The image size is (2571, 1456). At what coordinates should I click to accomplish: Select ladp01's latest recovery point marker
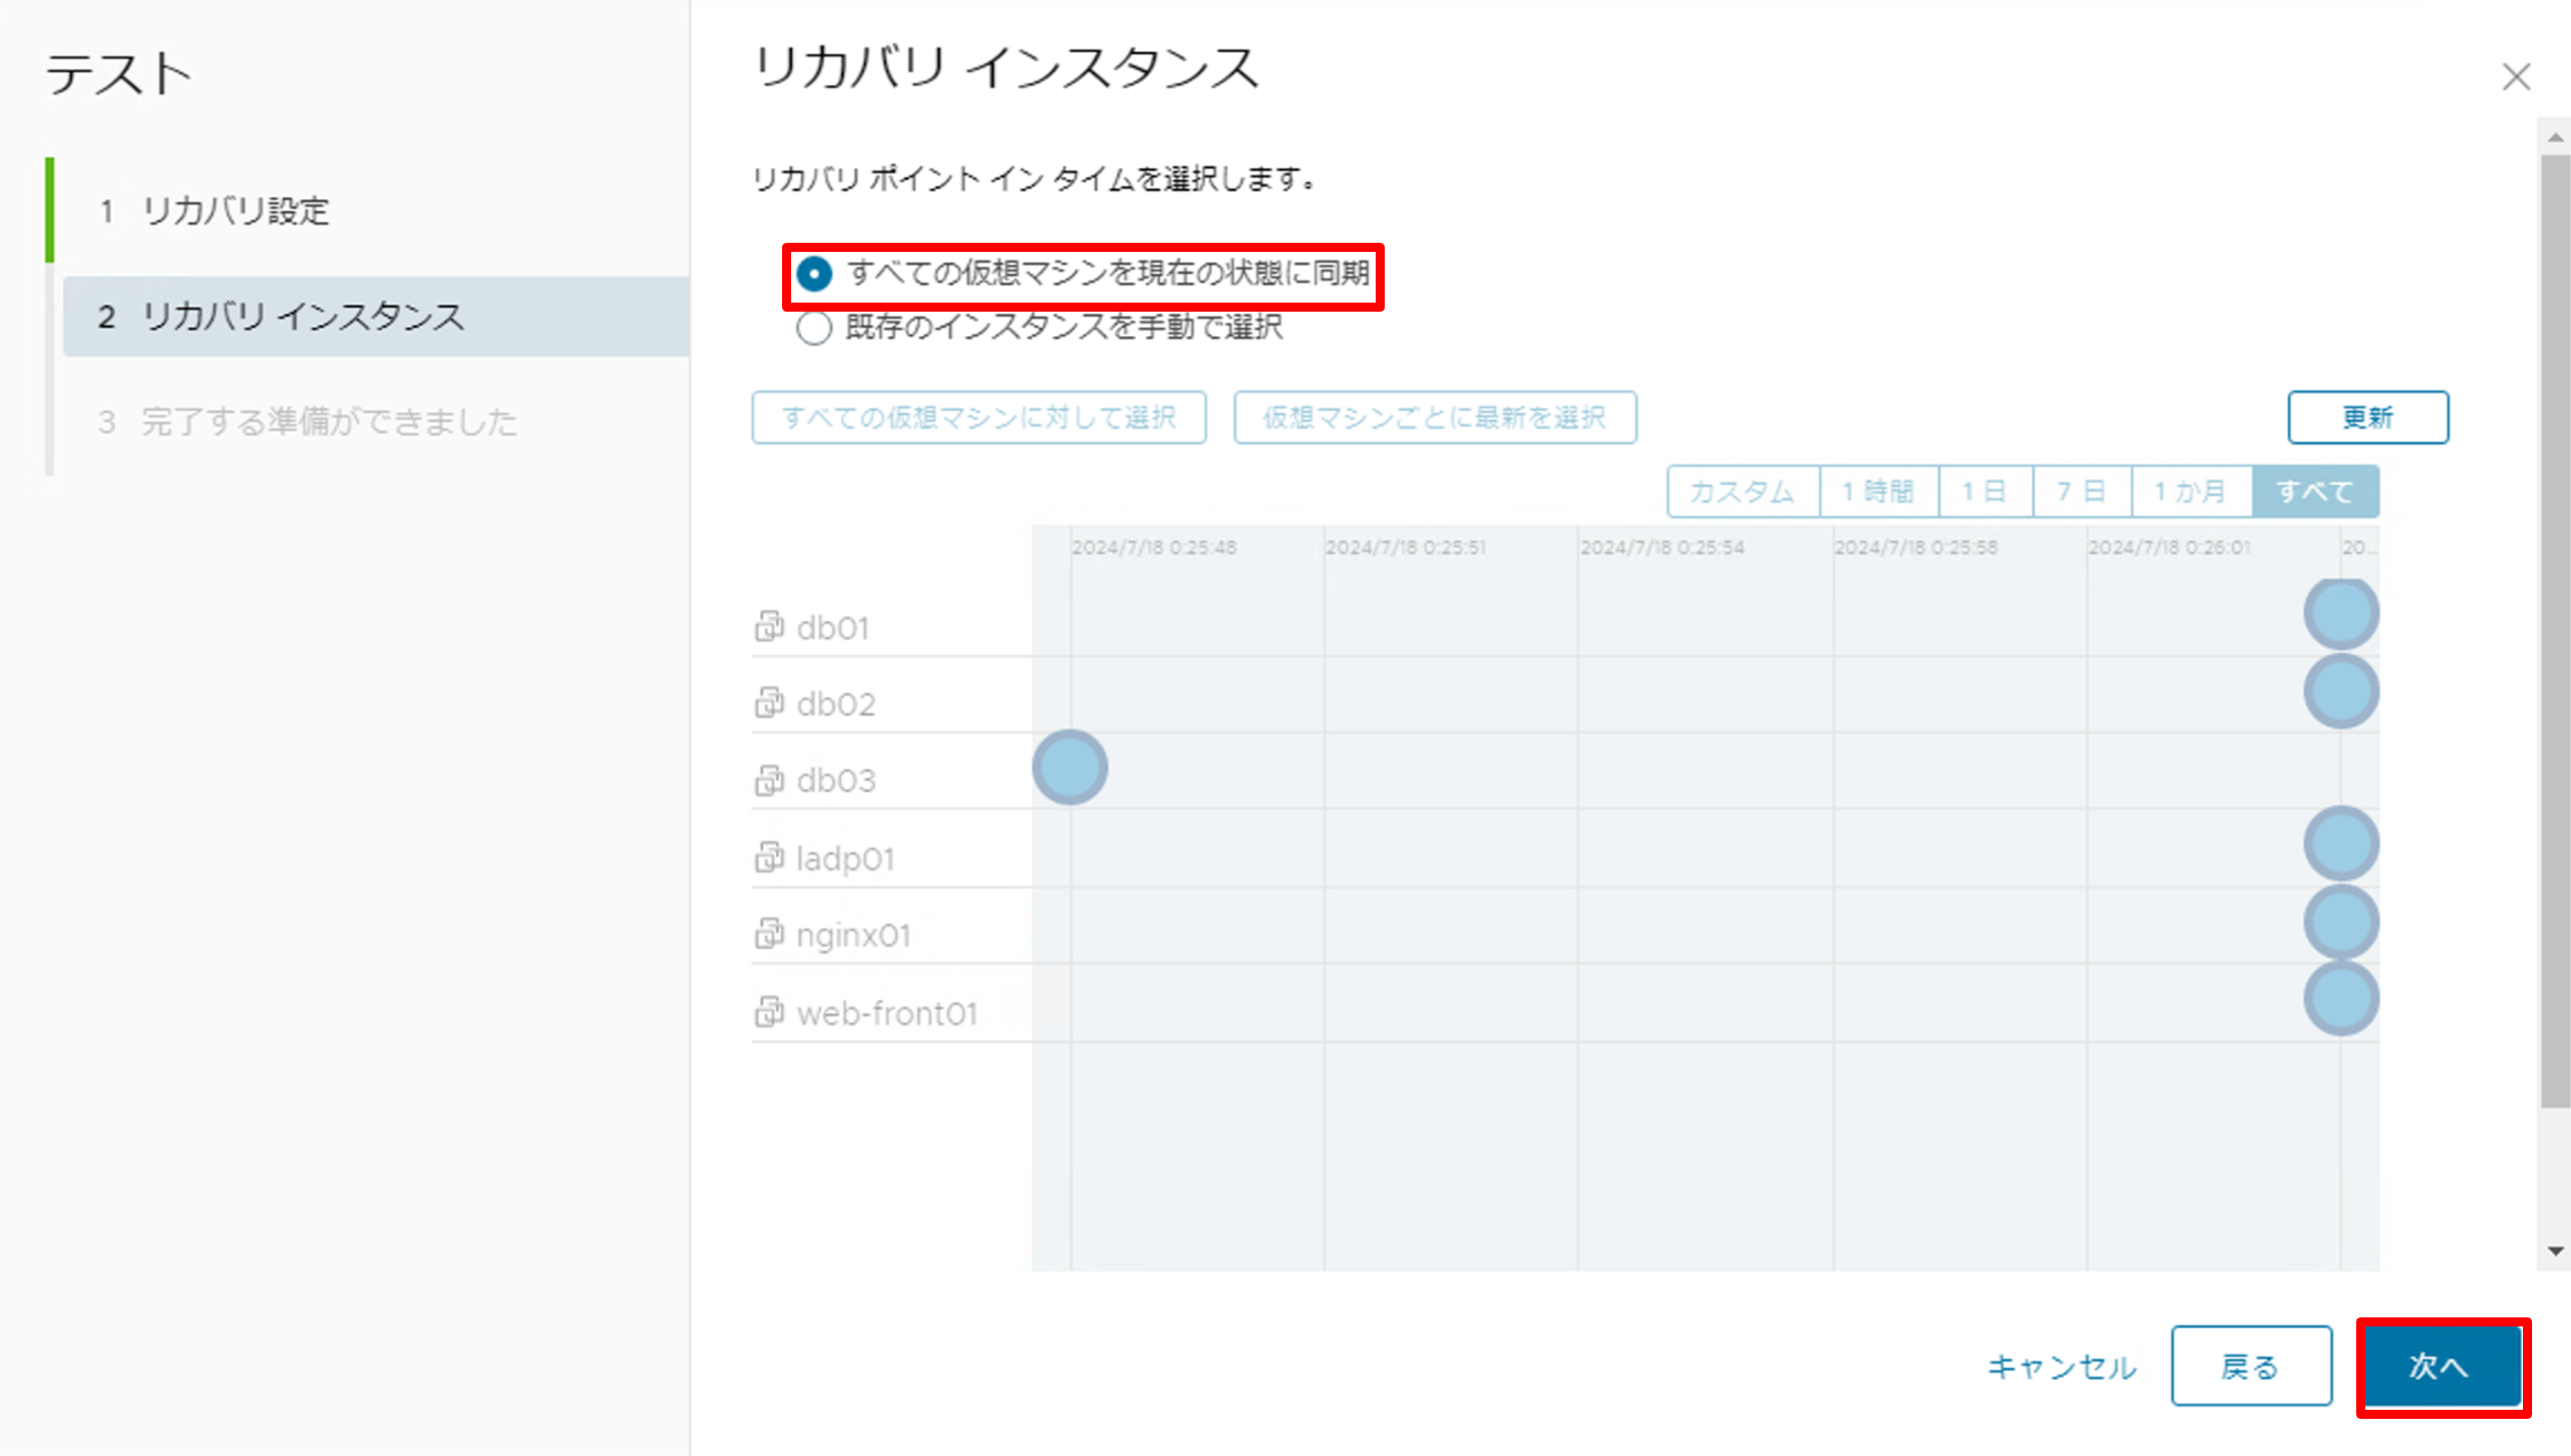pos(2341,843)
